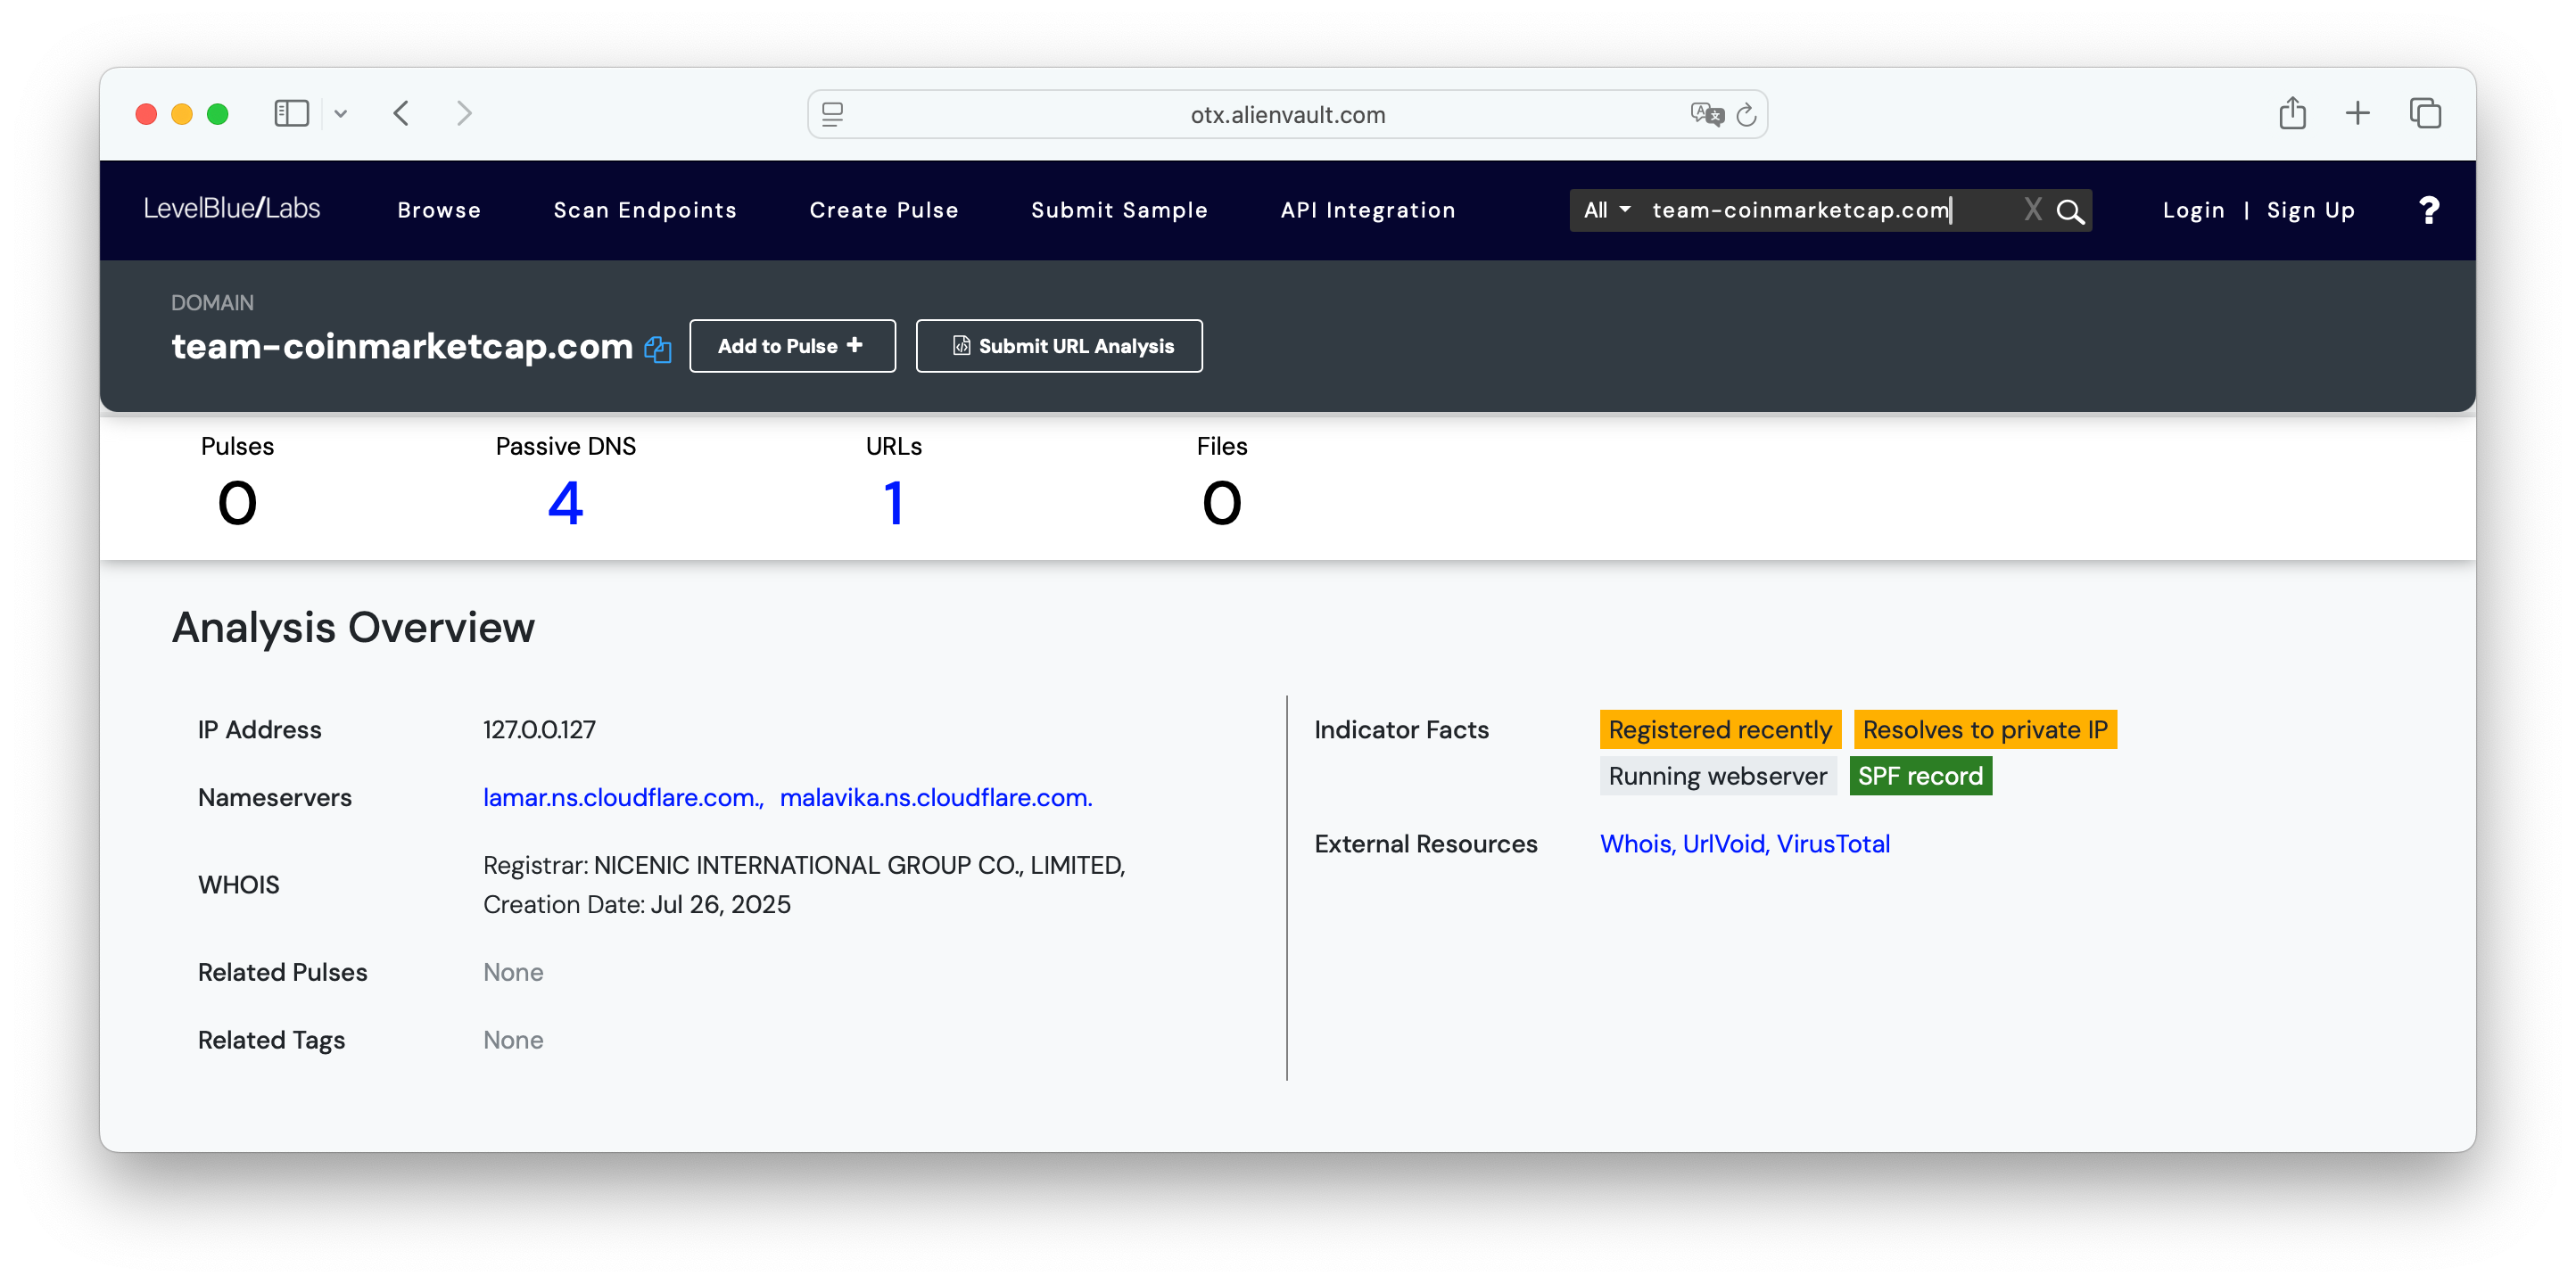Expand sidebar options chevron
2576x1284 pixels.
(x=341, y=114)
